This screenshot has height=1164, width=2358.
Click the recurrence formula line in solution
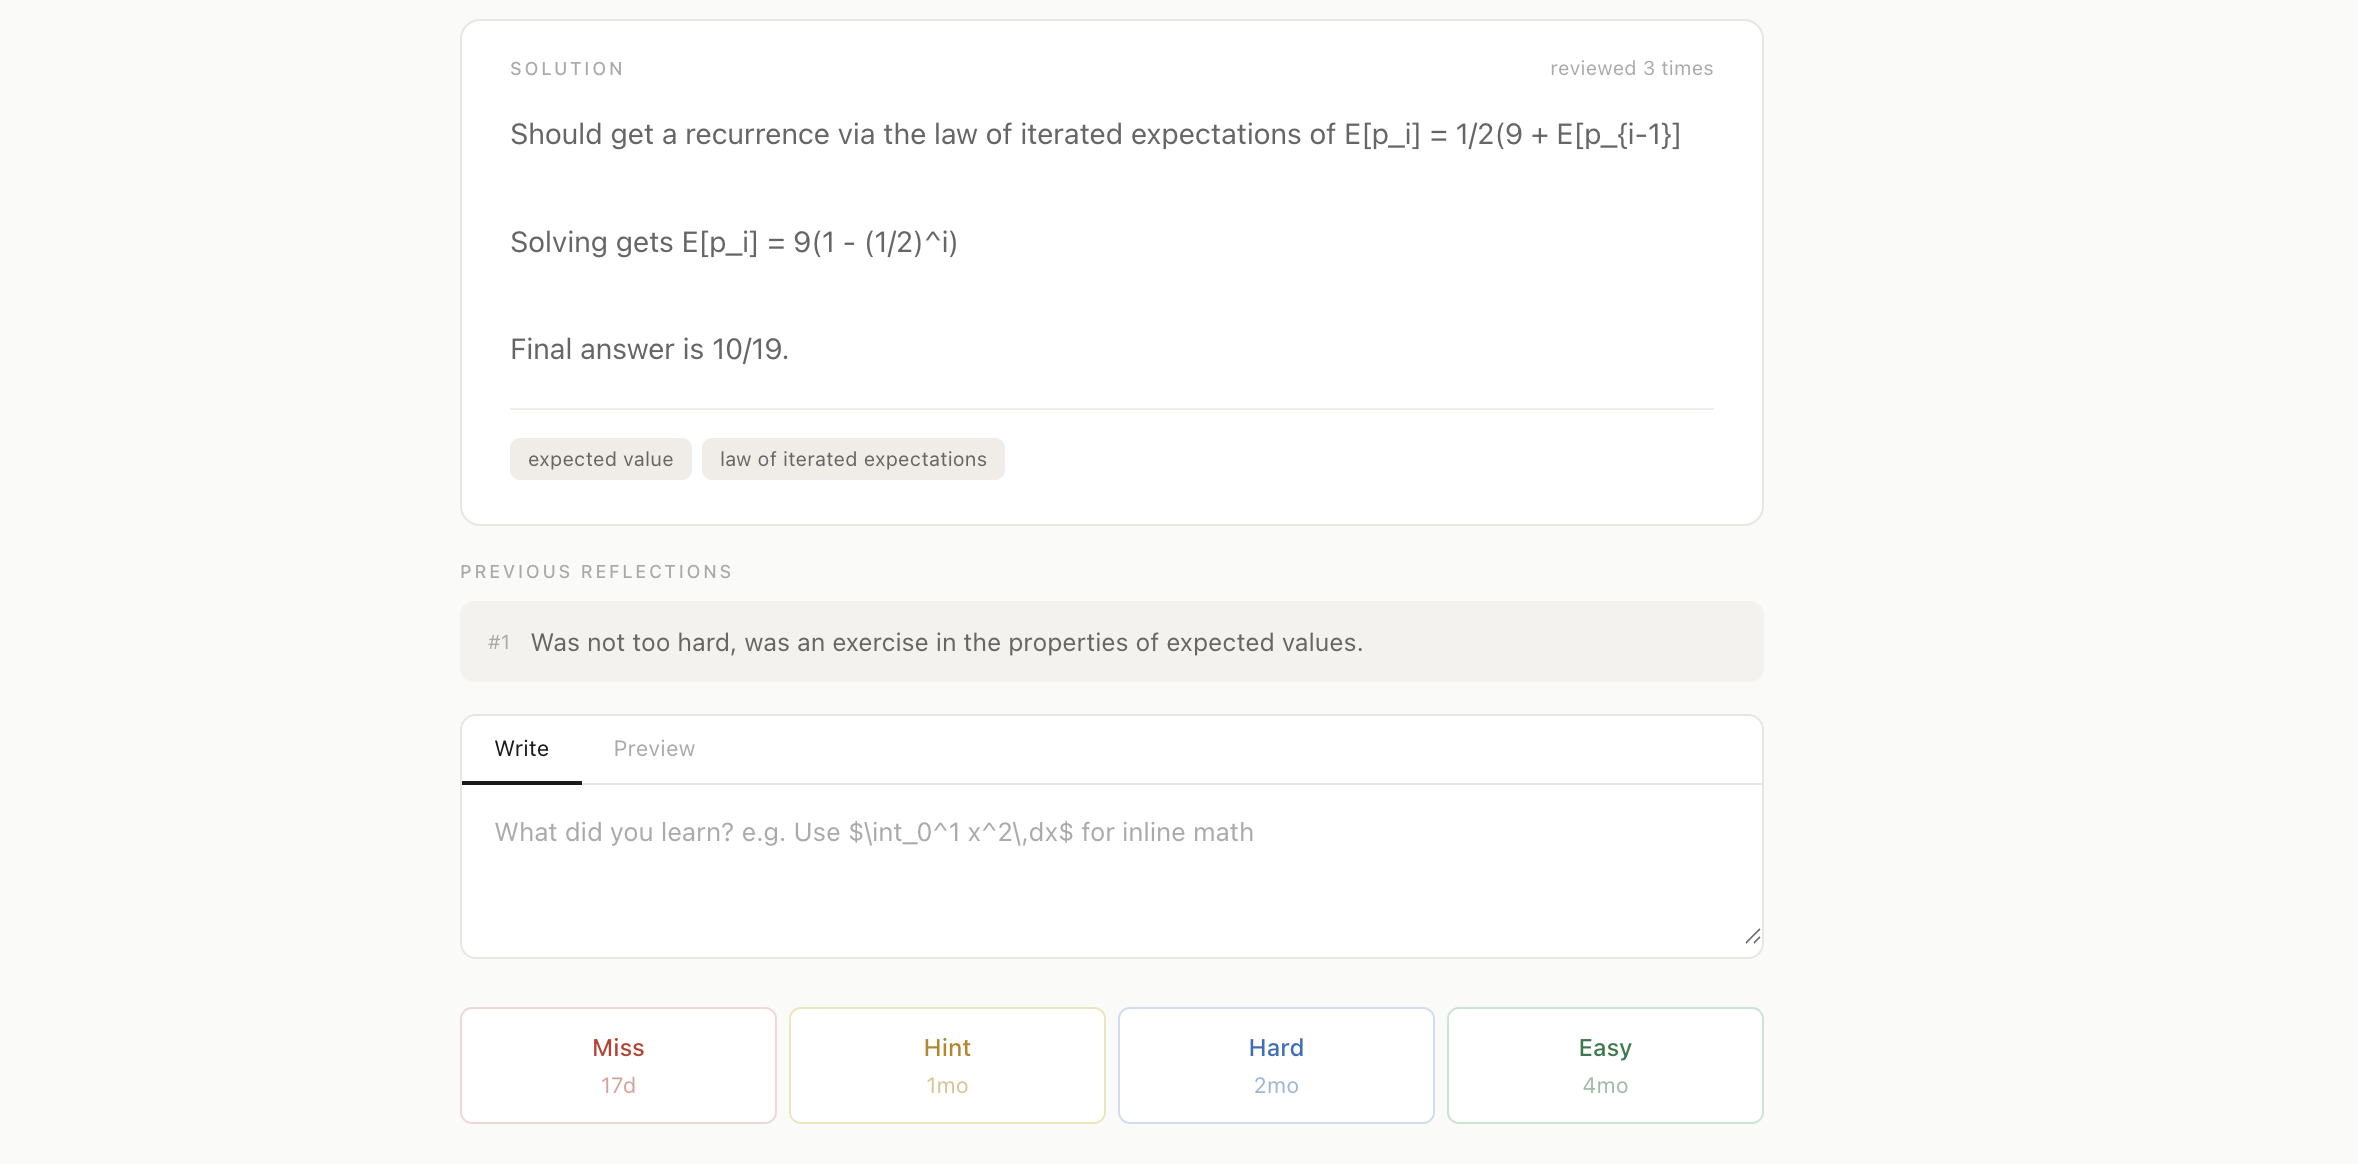1094,134
